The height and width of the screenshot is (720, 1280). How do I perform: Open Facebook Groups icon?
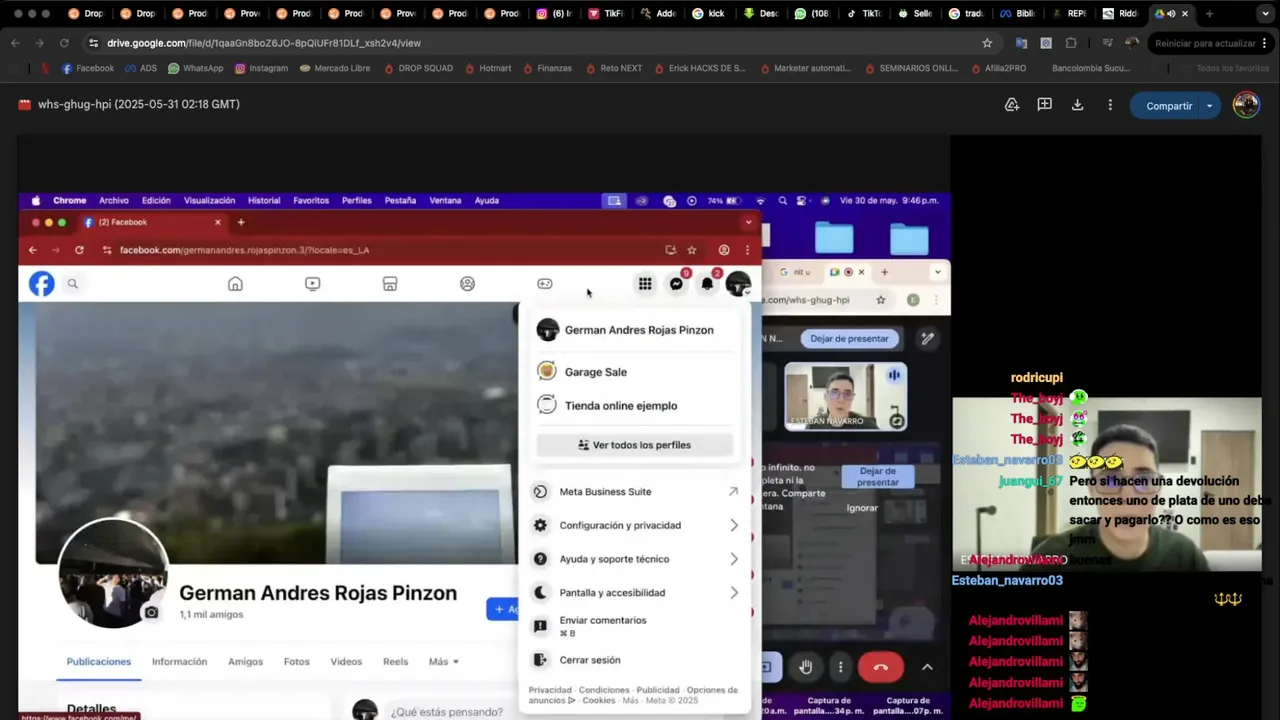pos(467,284)
